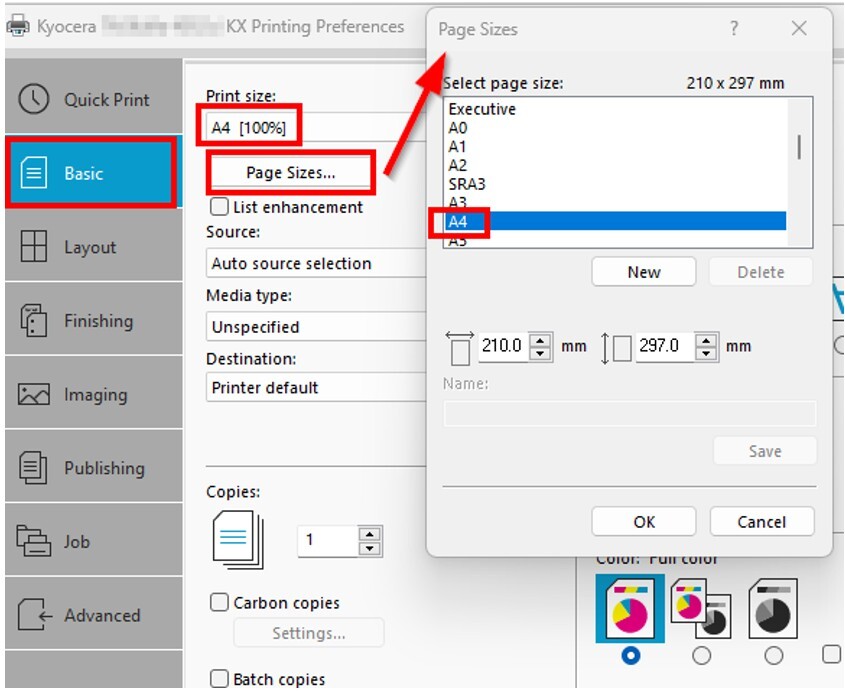Click the Imaging picture icon
Viewport: 845px width, 692px height.
click(x=33, y=394)
